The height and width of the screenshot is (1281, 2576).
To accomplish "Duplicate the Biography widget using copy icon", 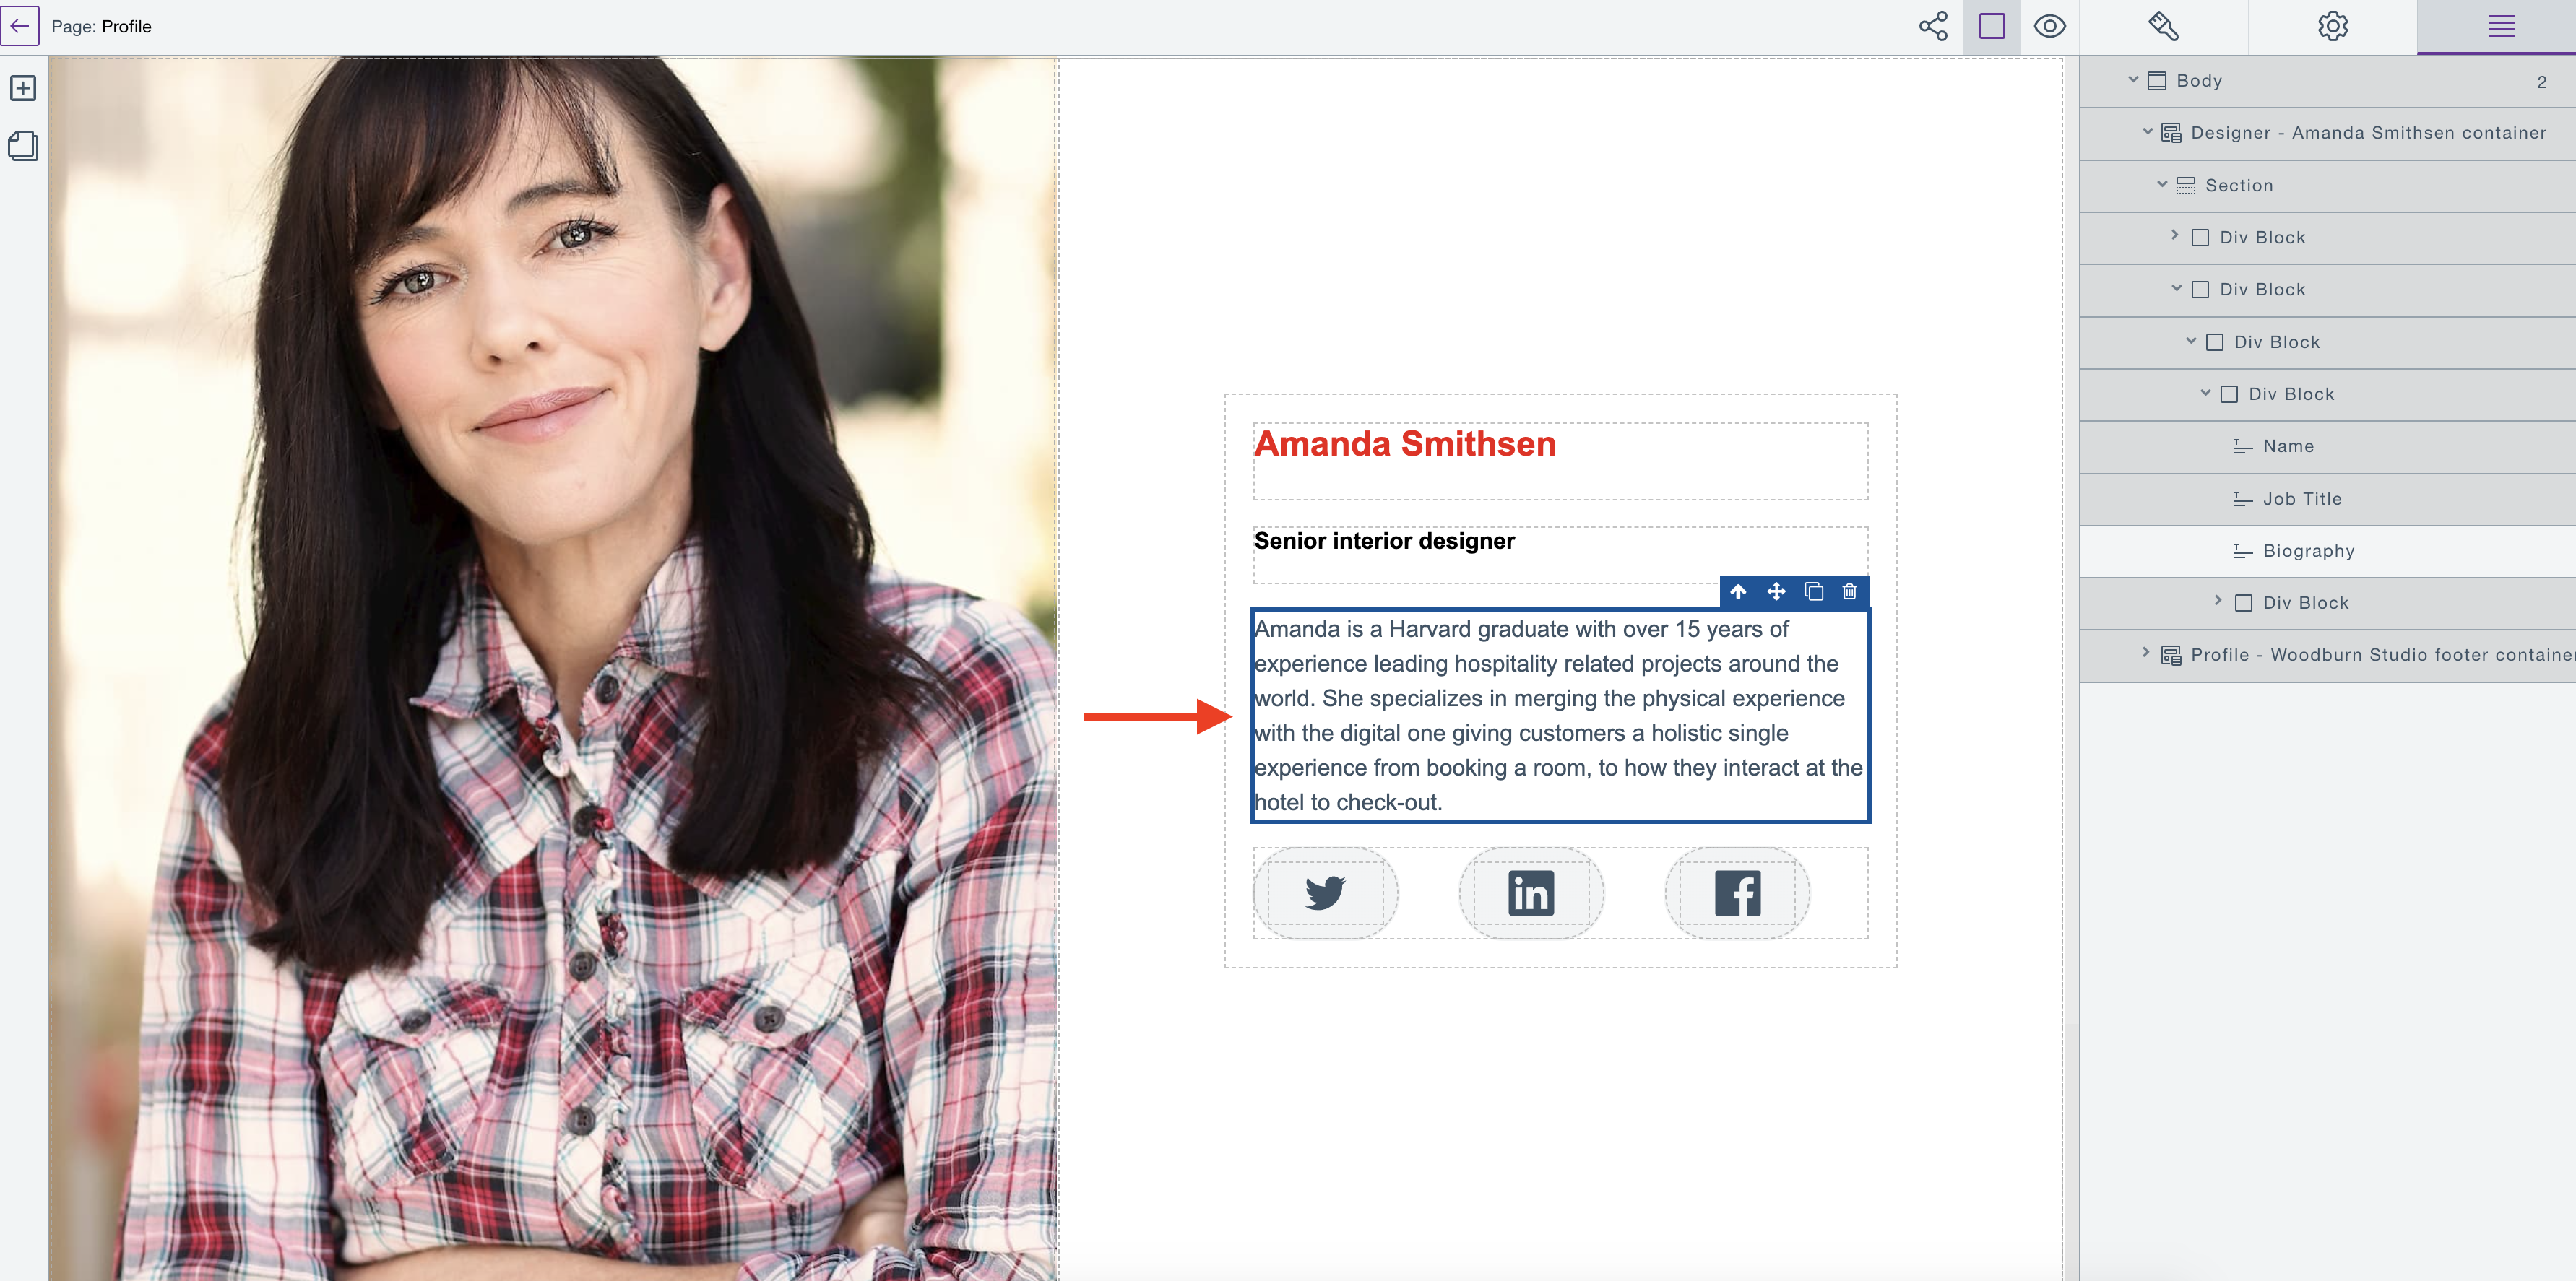I will pos(1813,592).
